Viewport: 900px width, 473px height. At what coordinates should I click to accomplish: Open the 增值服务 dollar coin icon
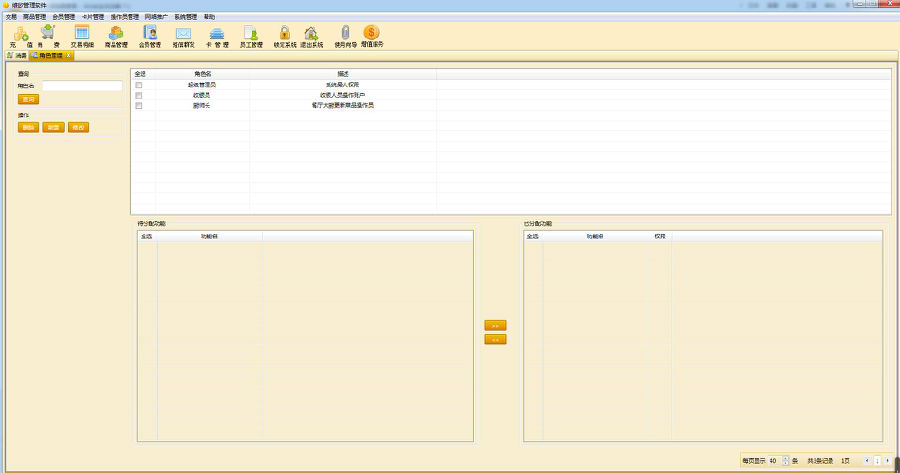(x=371, y=33)
